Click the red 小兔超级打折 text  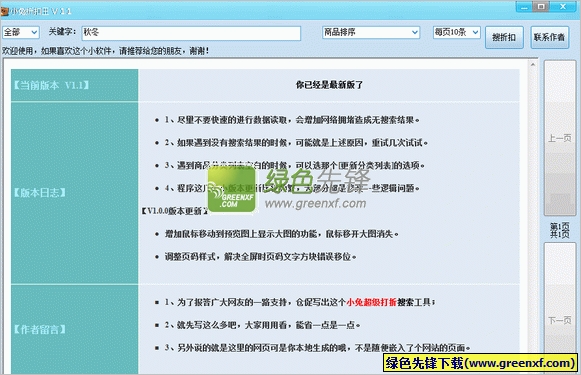[371, 302]
